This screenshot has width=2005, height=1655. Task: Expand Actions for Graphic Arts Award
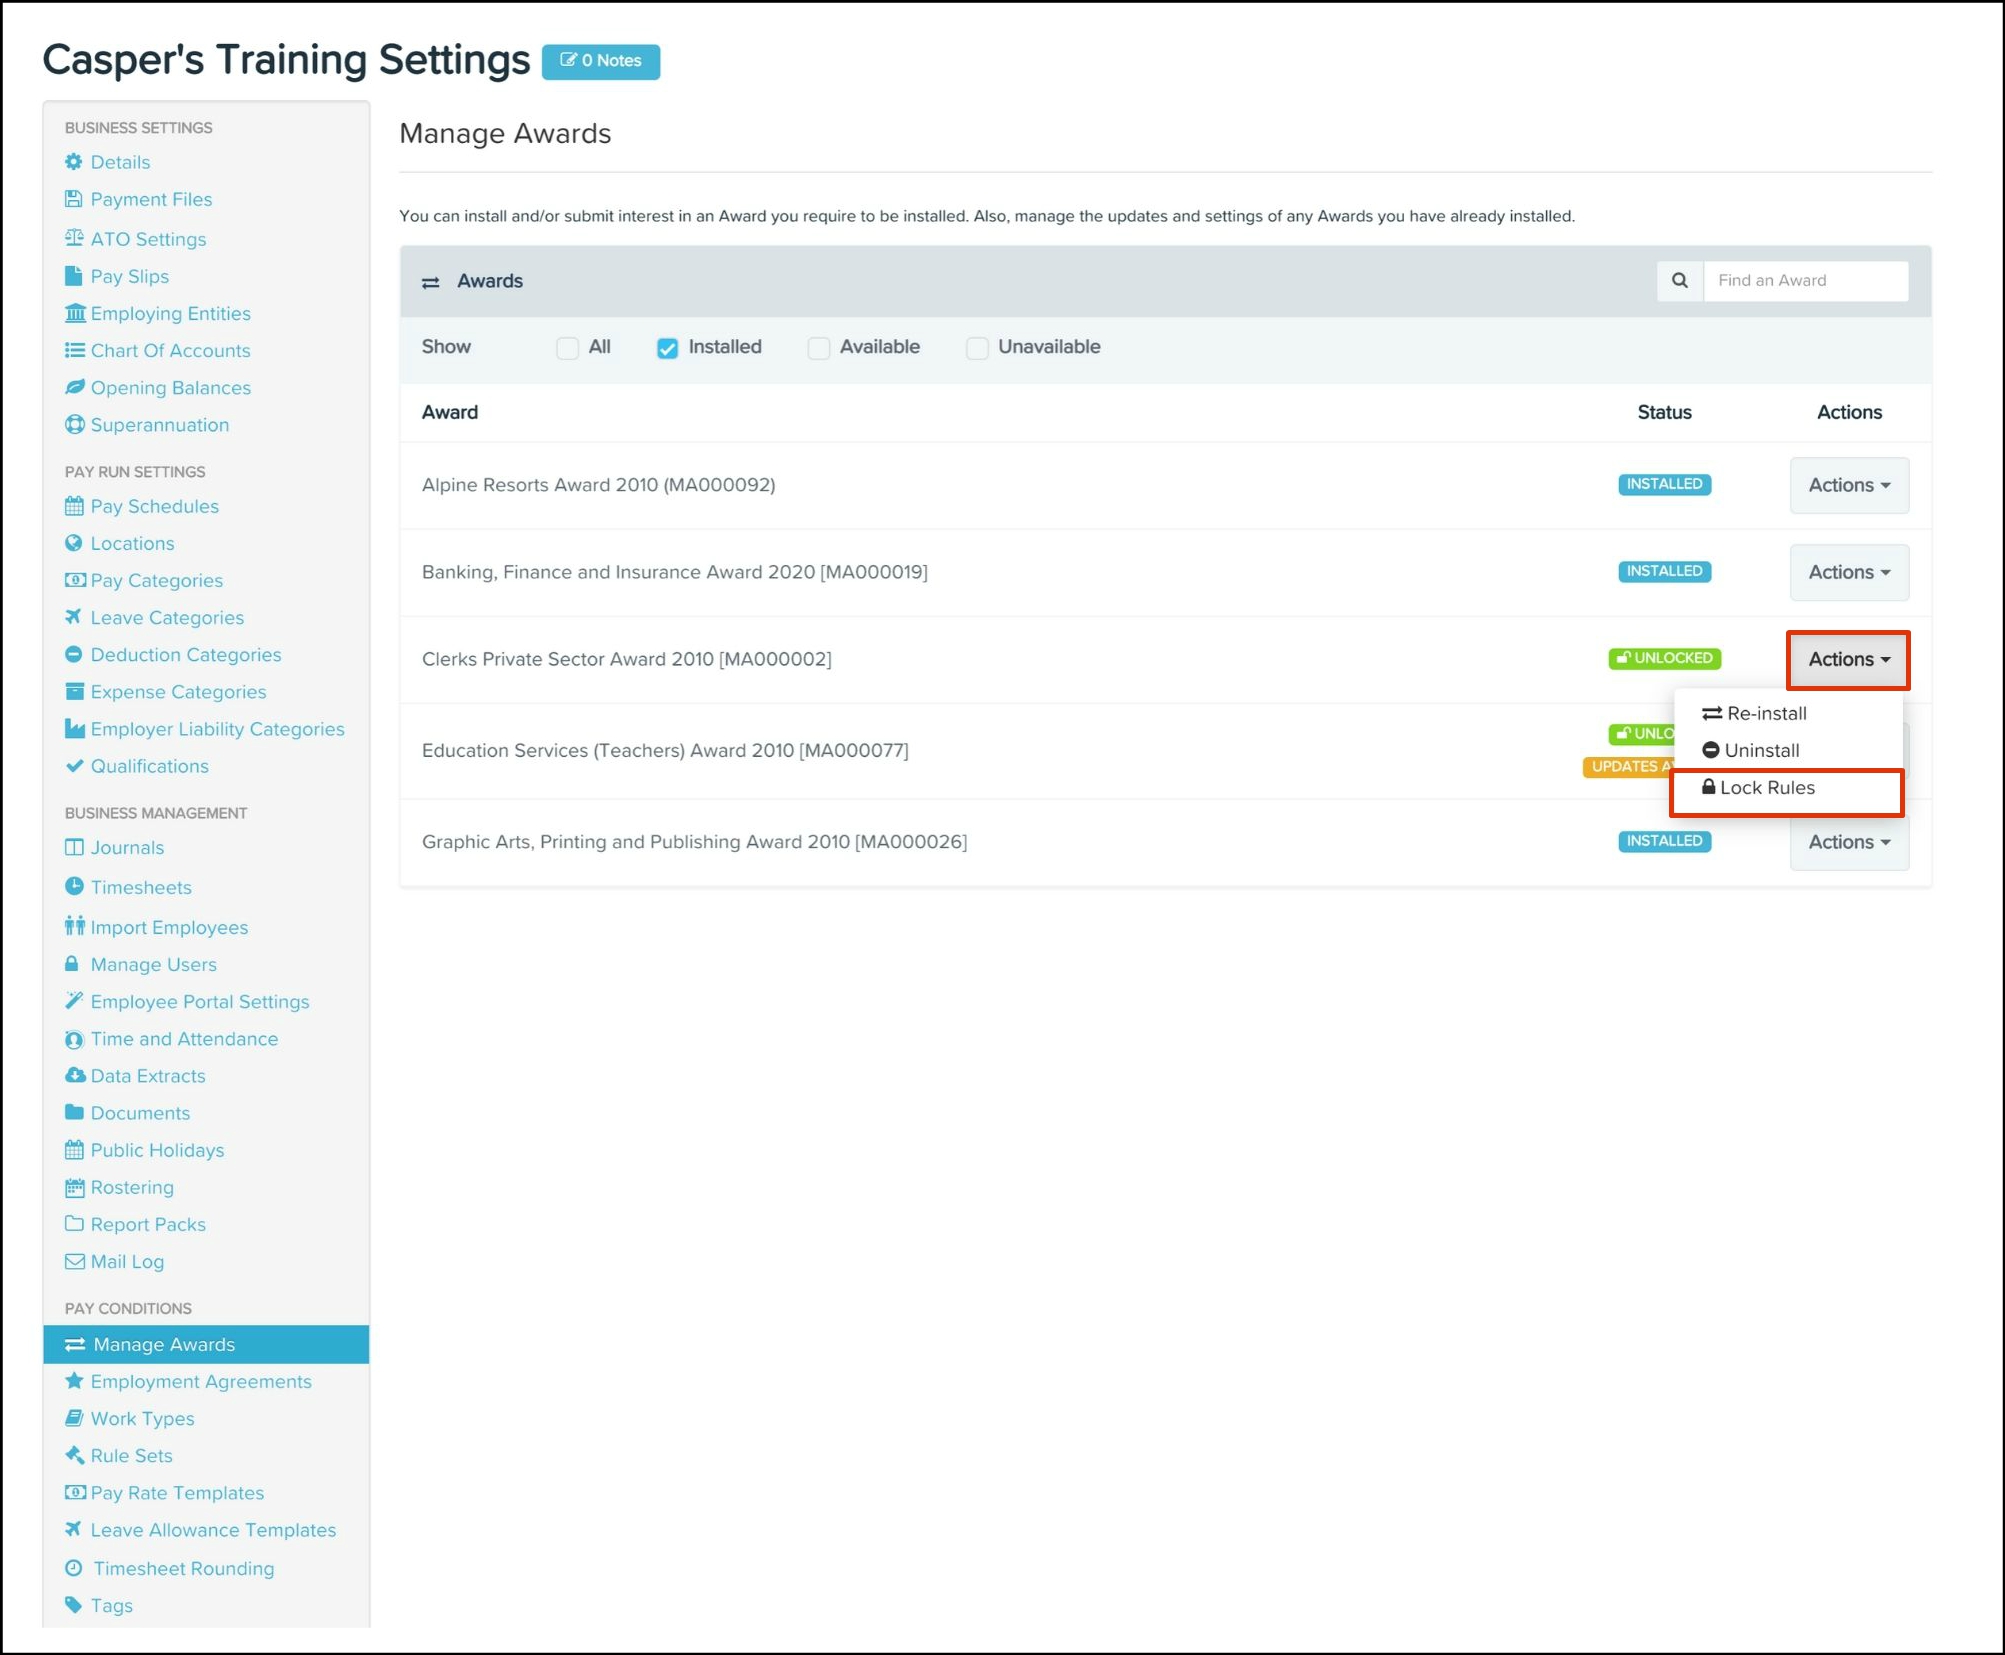coord(1848,842)
